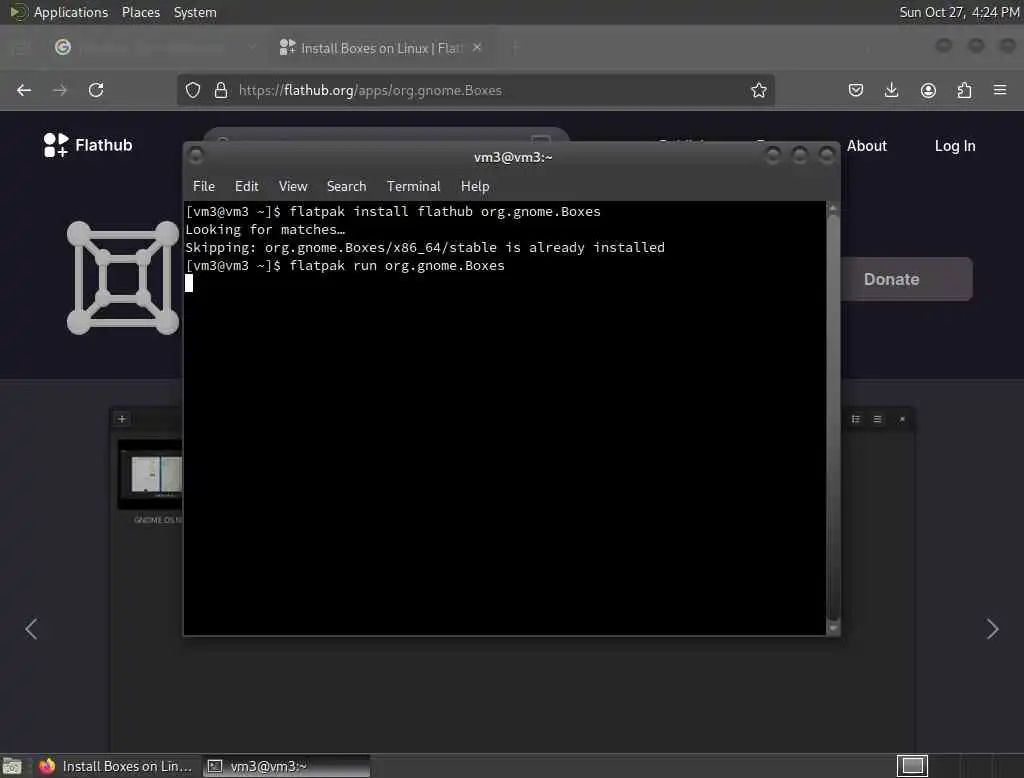Click the terminal scrollbar down arrow
The width and height of the screenshot is (1024, 778).
(x=833, y=628)
